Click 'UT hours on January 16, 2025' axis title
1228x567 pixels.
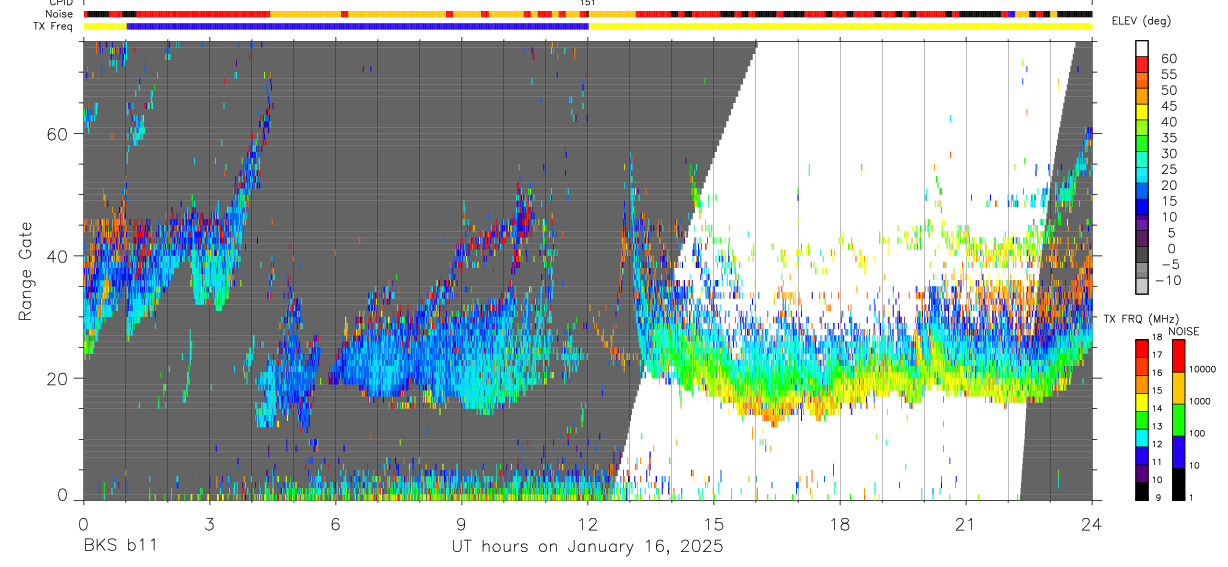588,547
